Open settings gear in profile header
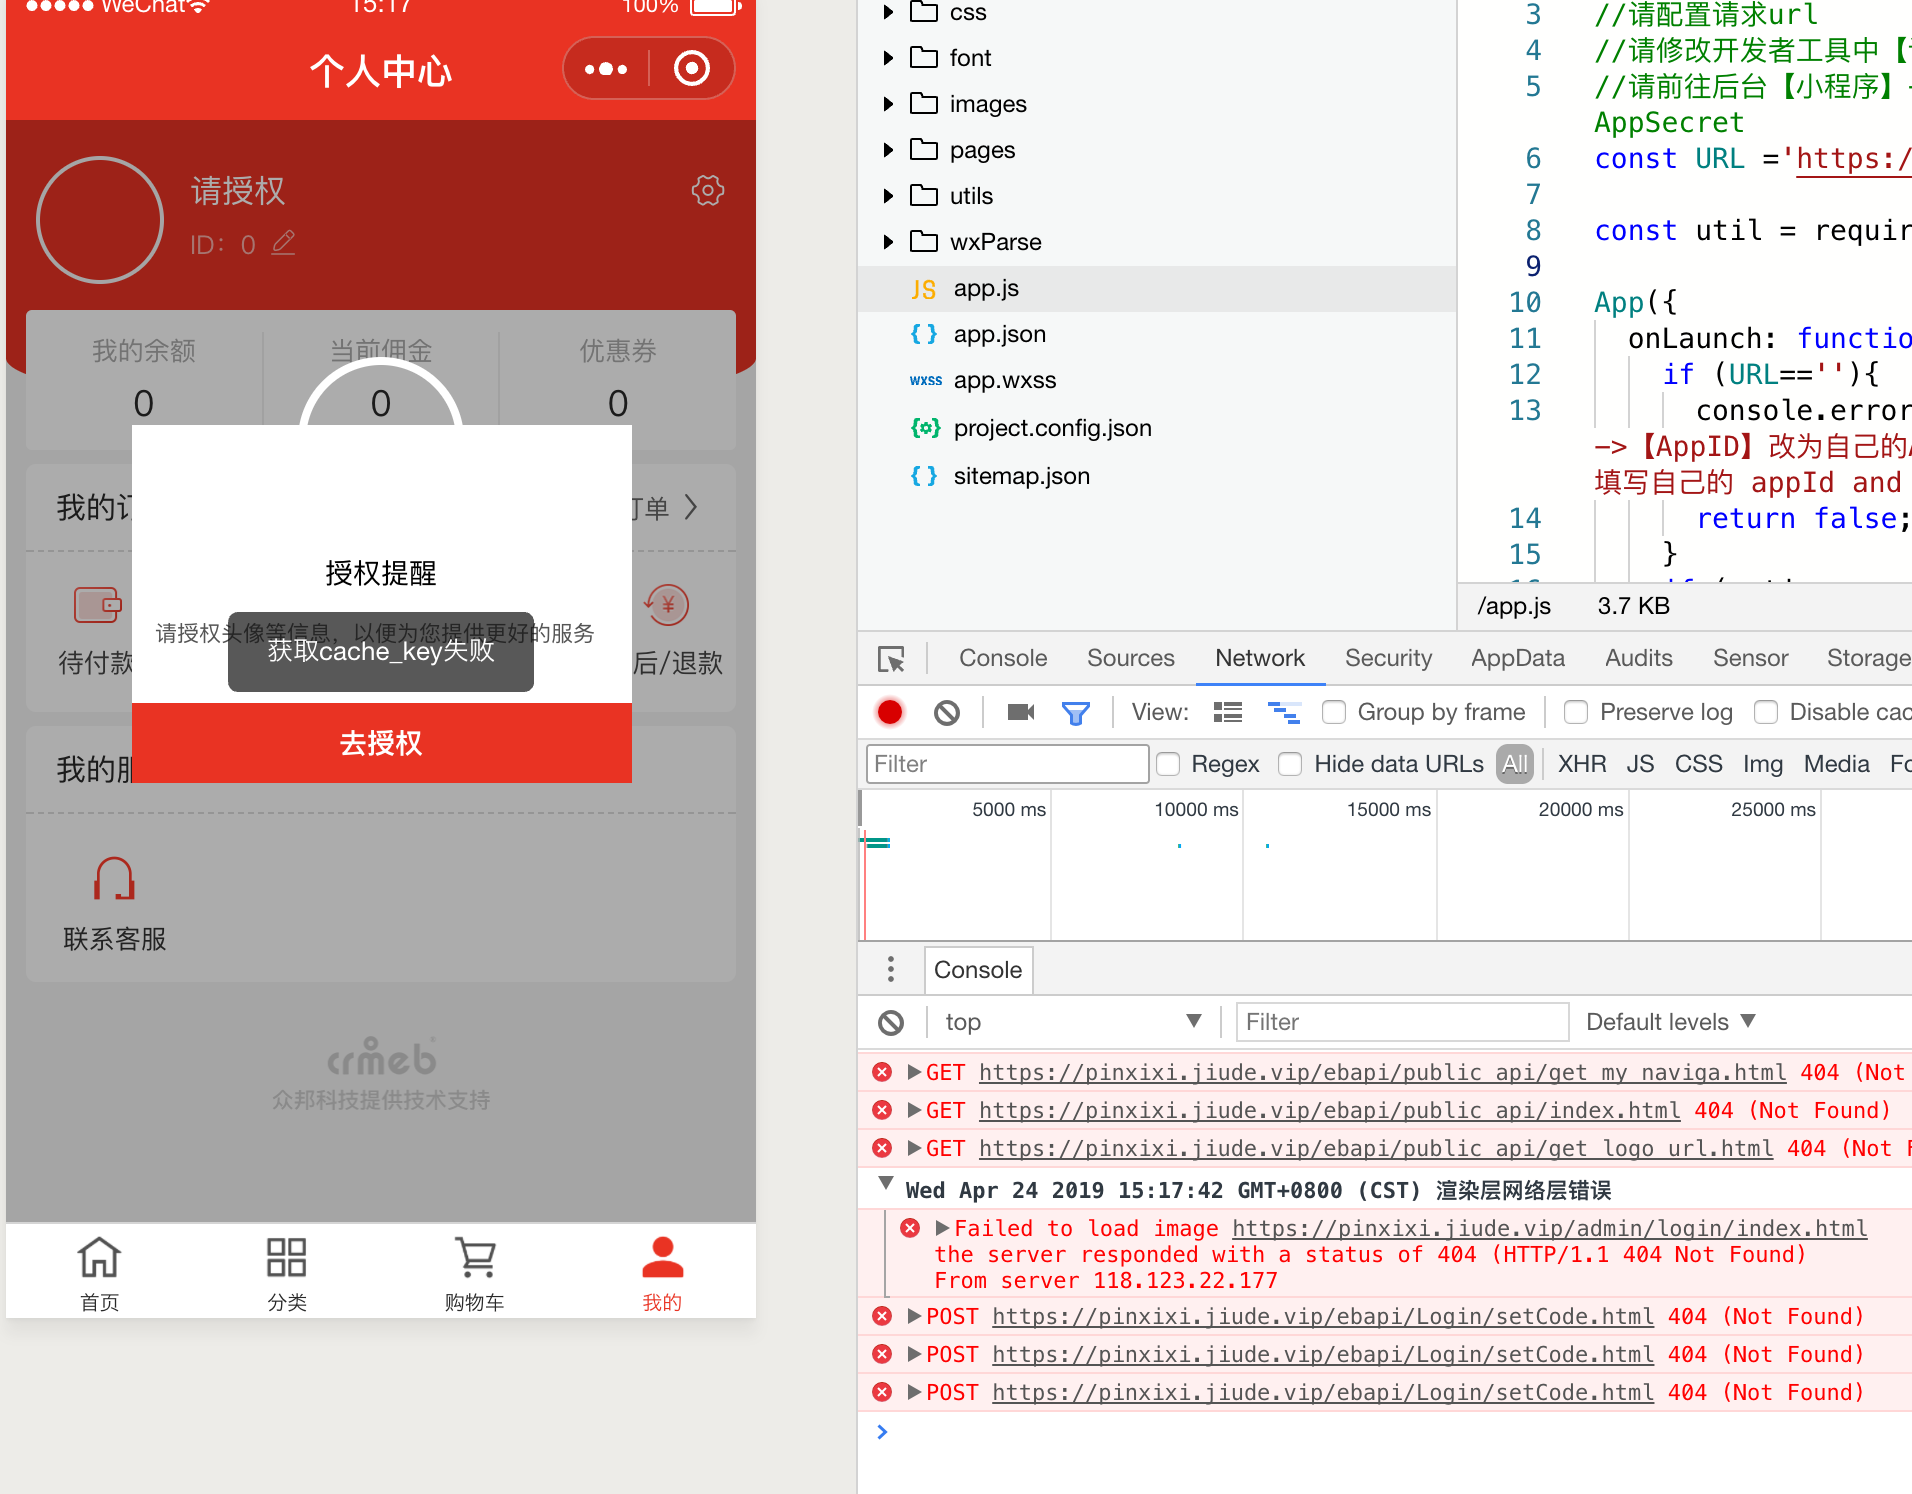The image size is (1912, 1494). [x=708, y=190]
